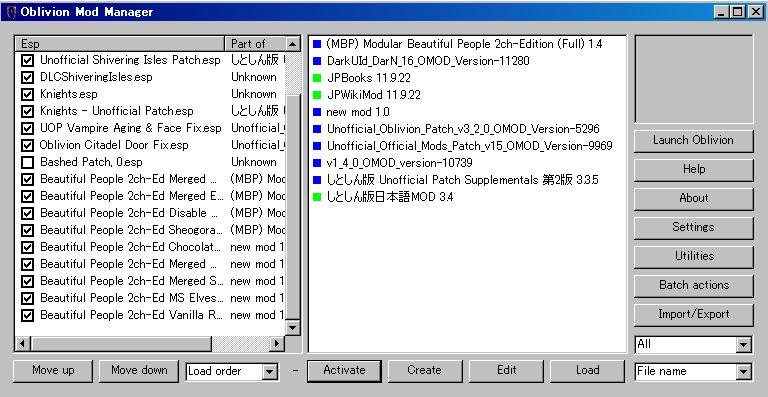Select mod JPWikiMod 11.9.22
768x397 pixels.
click(x=374, y=95)
